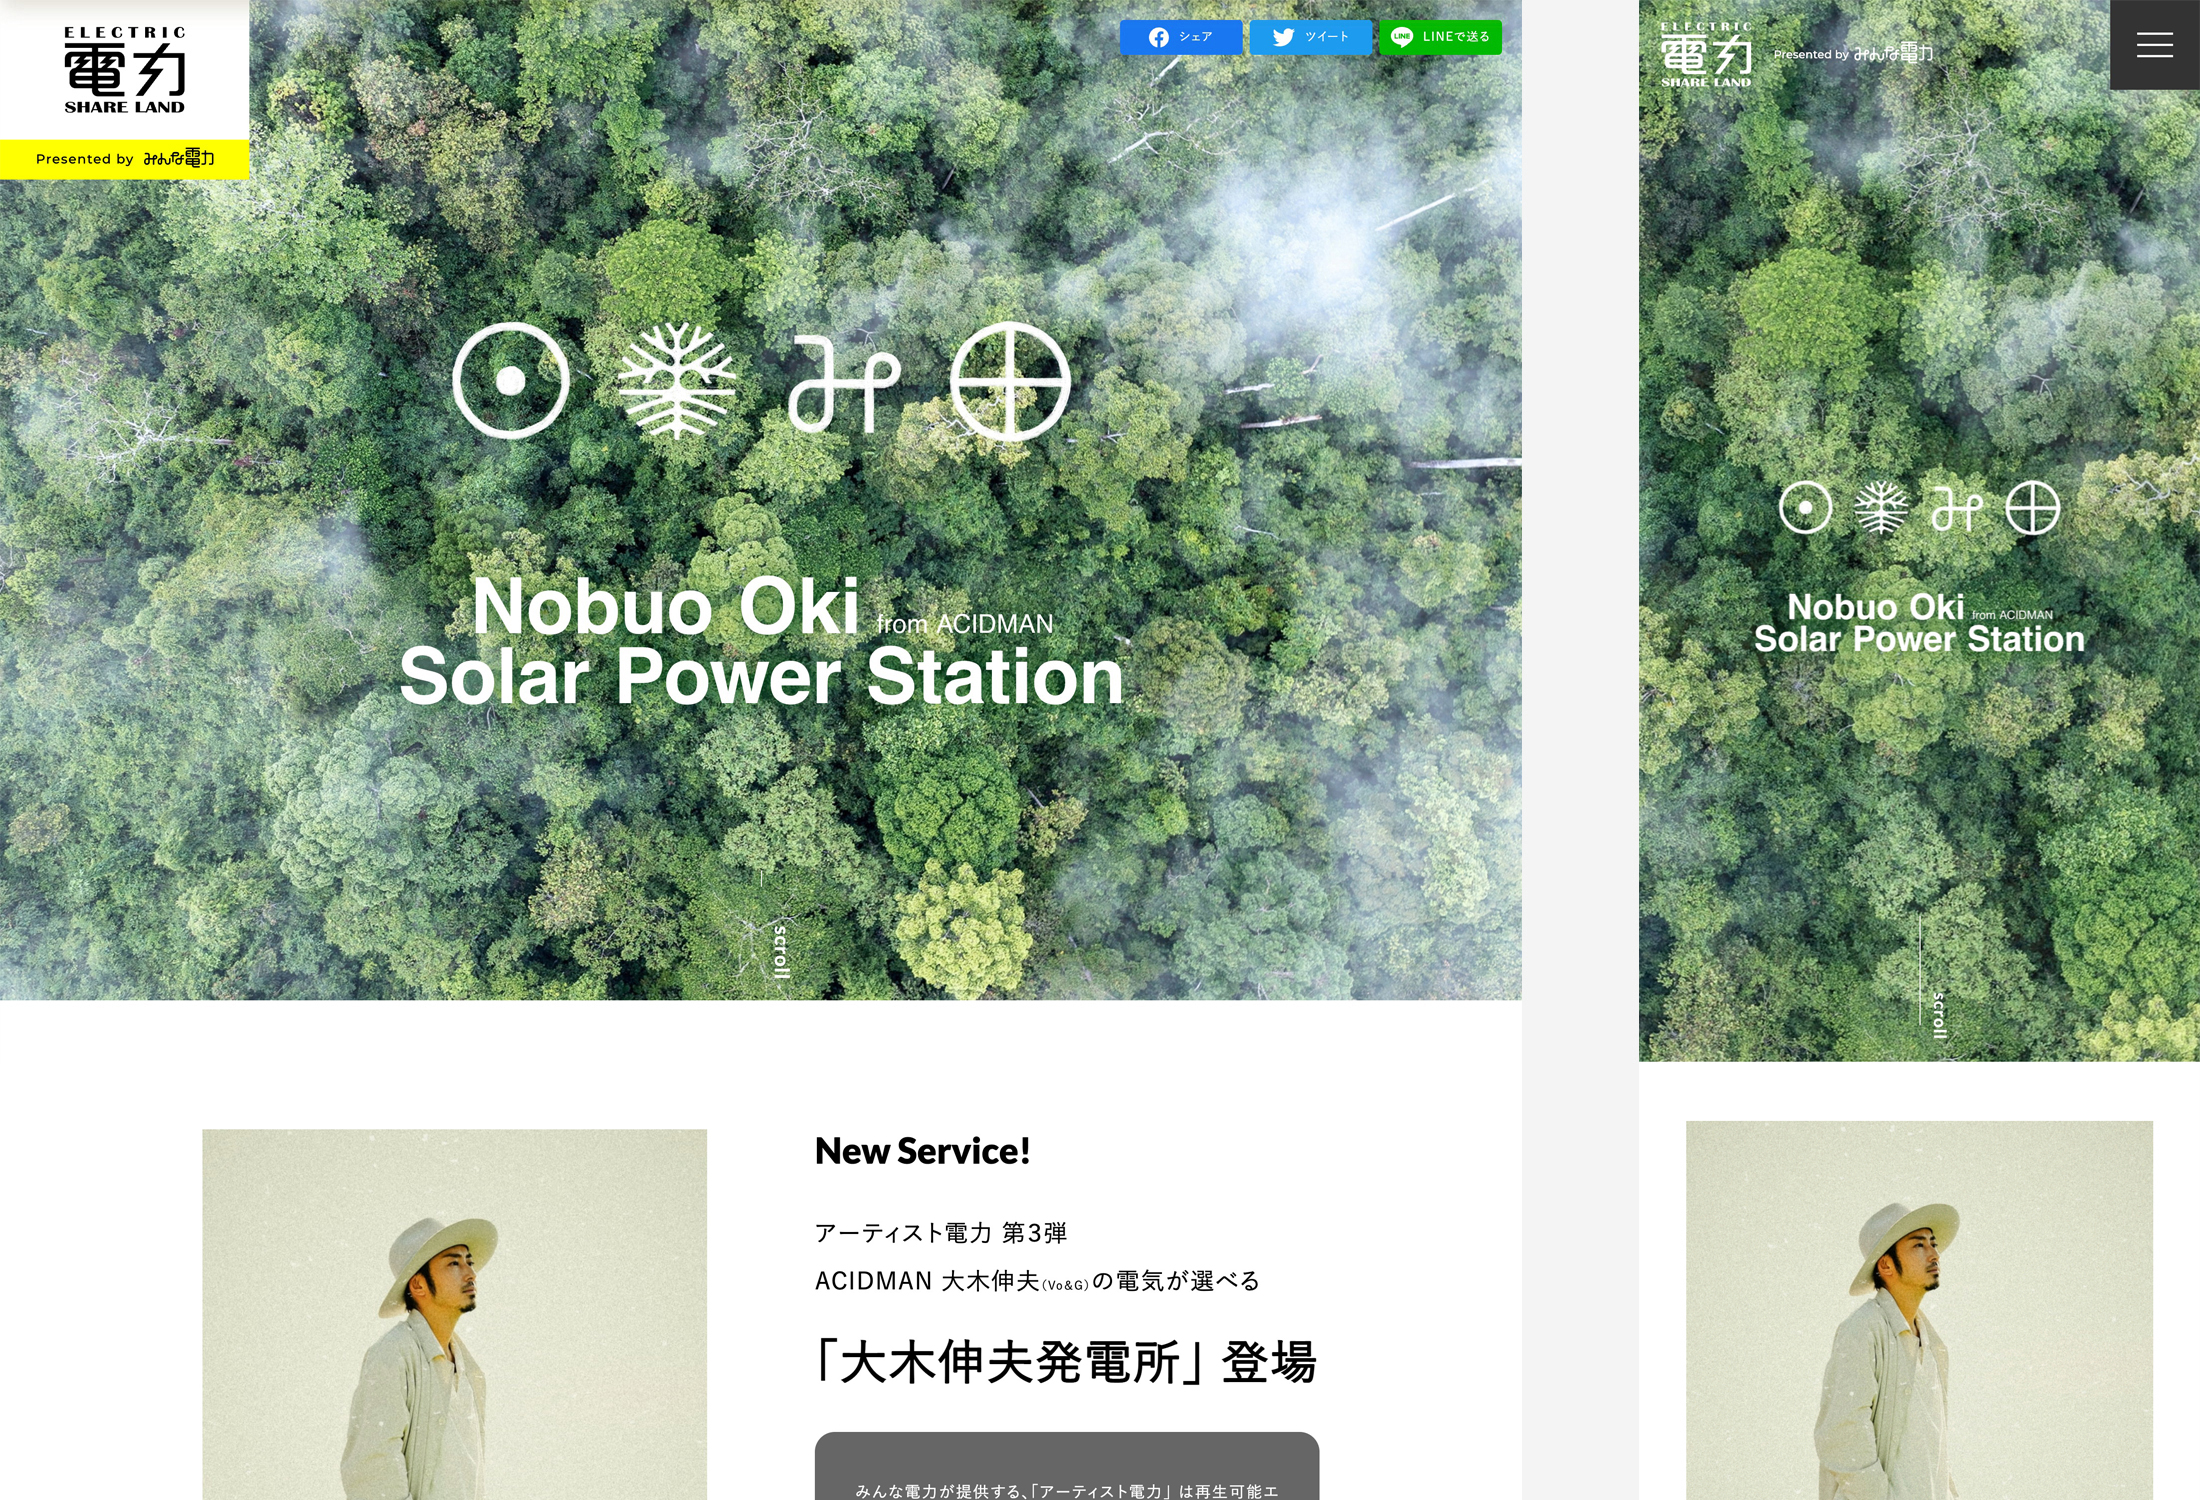Click the mobile Presented by みんな電力 text
This screenshot has width=2200, height=1500.
click(x=1853, y=54)
